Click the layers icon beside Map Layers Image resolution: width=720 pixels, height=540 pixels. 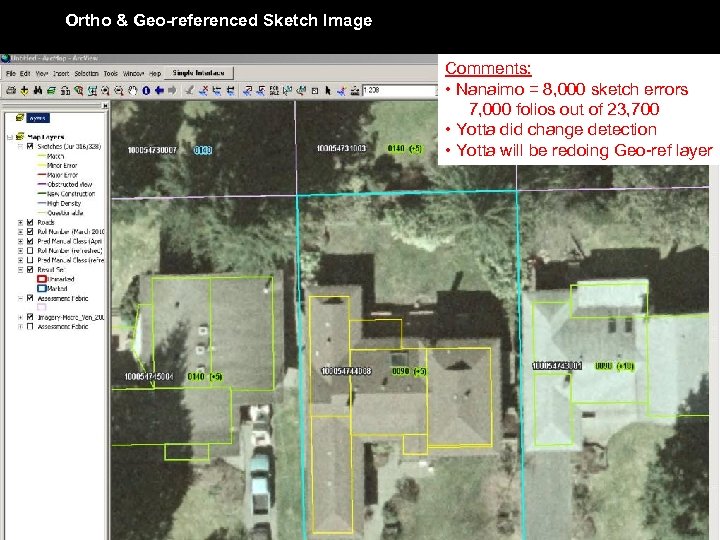coord(20,136)
